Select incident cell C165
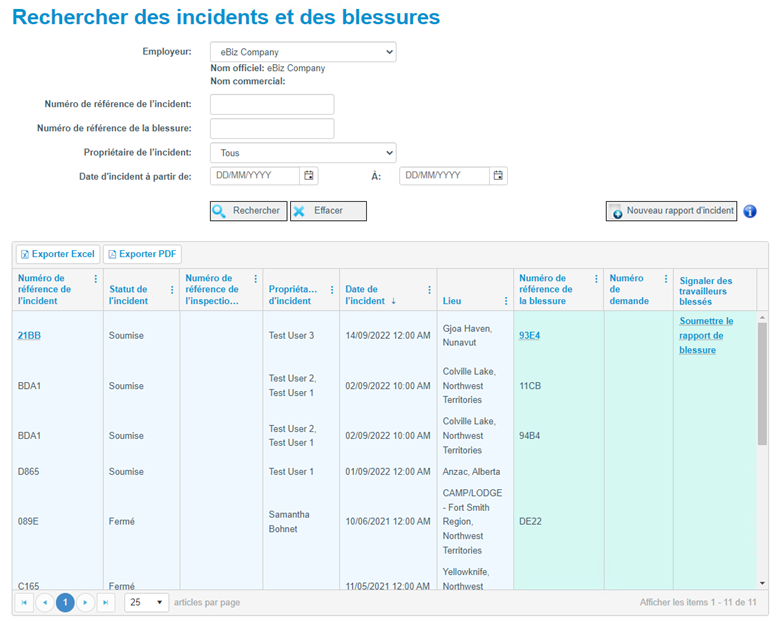Image resolution: width=780 pixels, height=622 pixels. (28, 586)
